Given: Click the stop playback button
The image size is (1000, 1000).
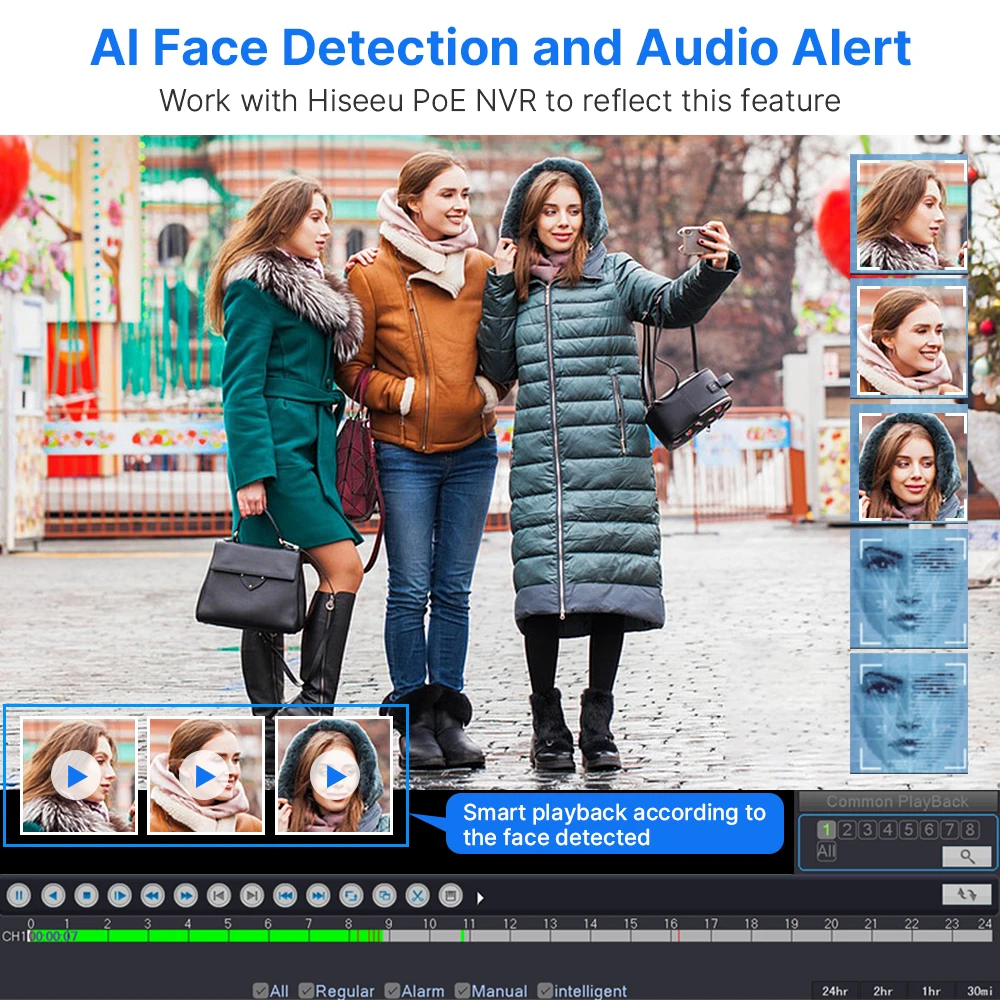Looking at the screenshot, I should 86,895.
